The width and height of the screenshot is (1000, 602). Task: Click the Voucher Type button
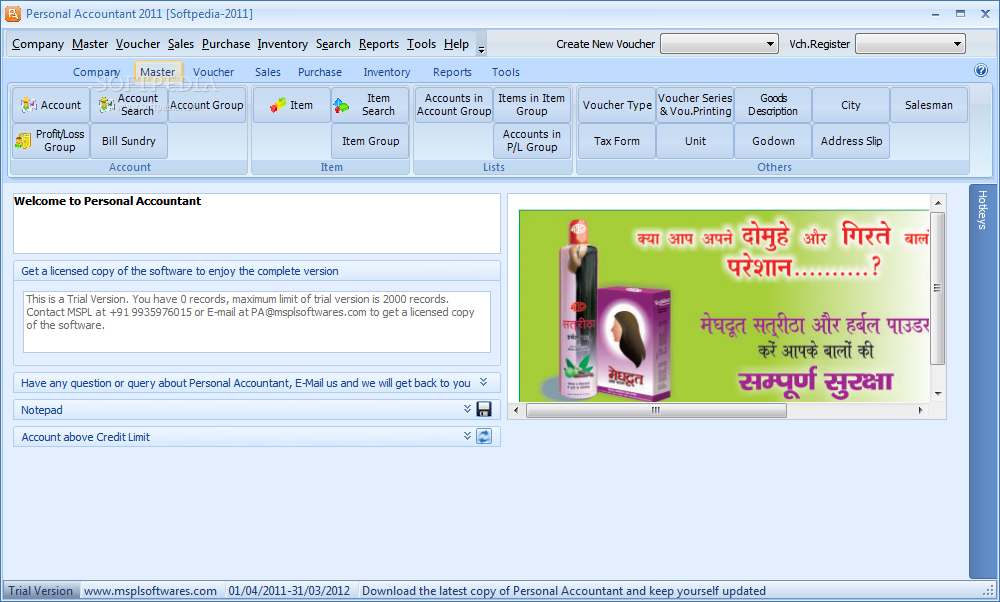click(617, 105)
